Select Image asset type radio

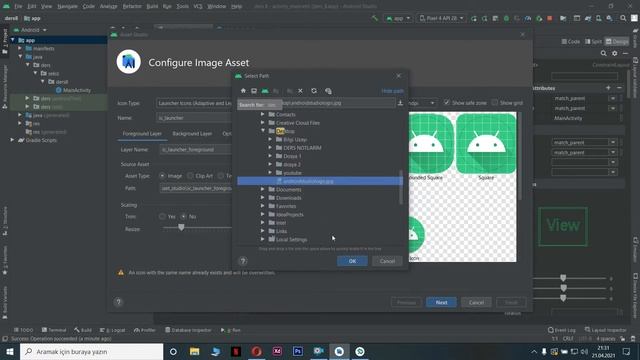[x=162, y=176]
